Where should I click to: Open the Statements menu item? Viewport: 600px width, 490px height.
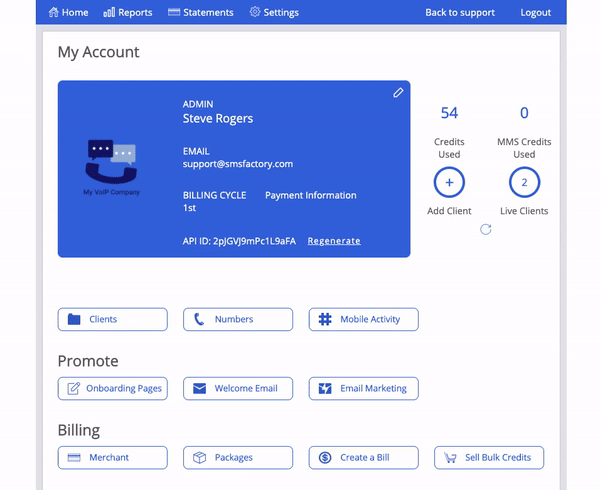point(201,12)
